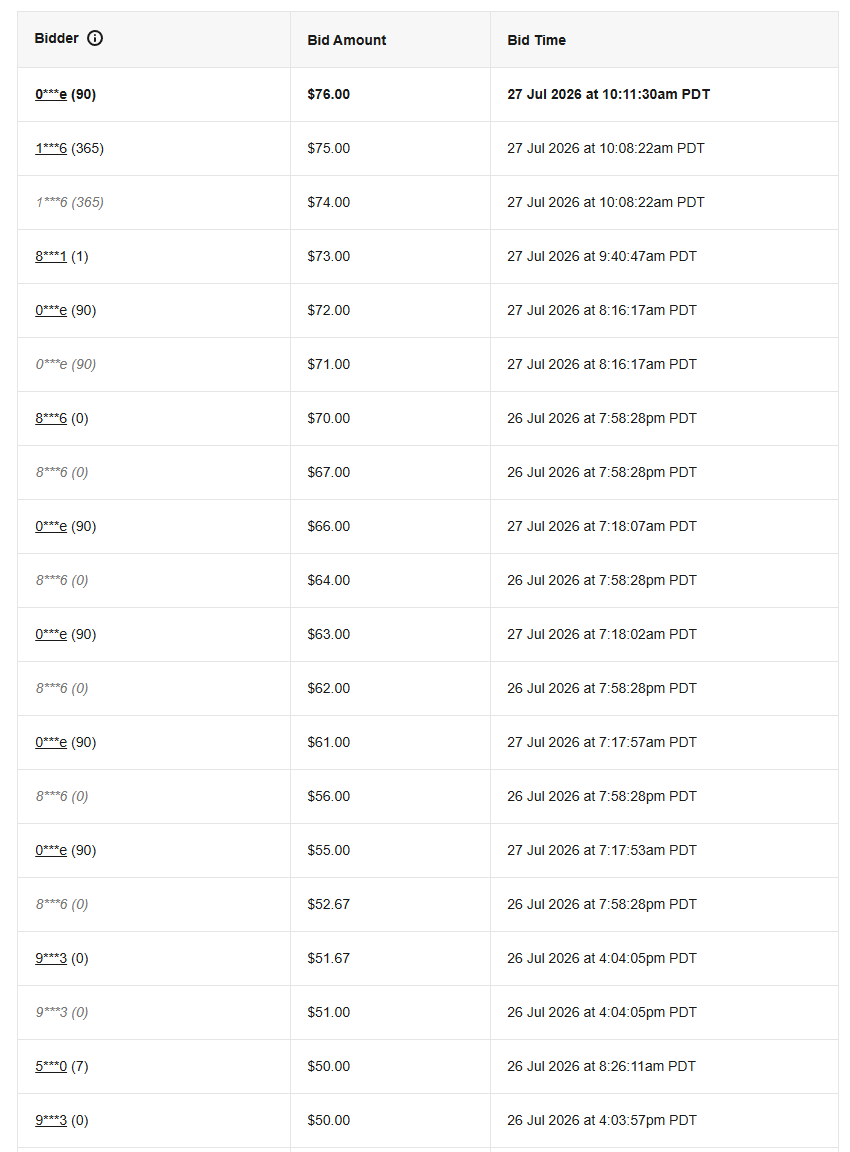Select the $76.00 winning bid amount
This screenshot has height=1152, width=850.
(x=328, y=94)
